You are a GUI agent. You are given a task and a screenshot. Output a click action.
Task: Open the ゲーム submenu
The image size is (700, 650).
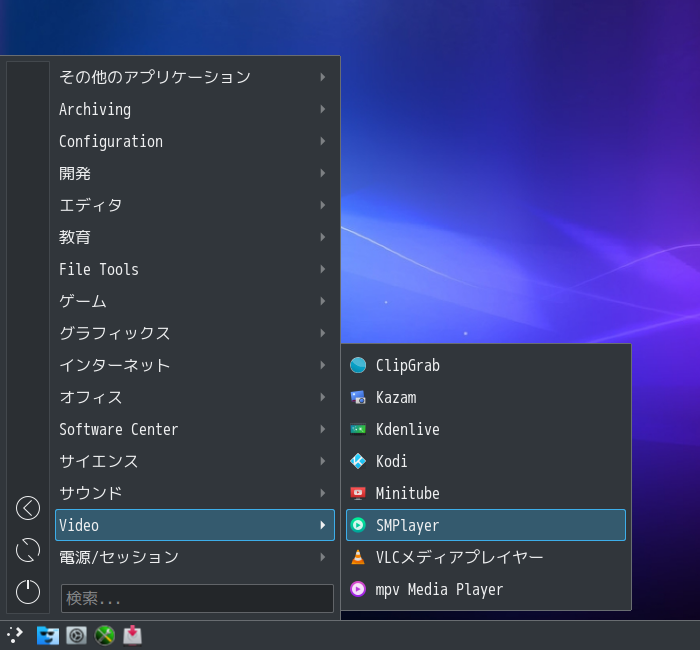pyautogui.click(x=195, y=301)
